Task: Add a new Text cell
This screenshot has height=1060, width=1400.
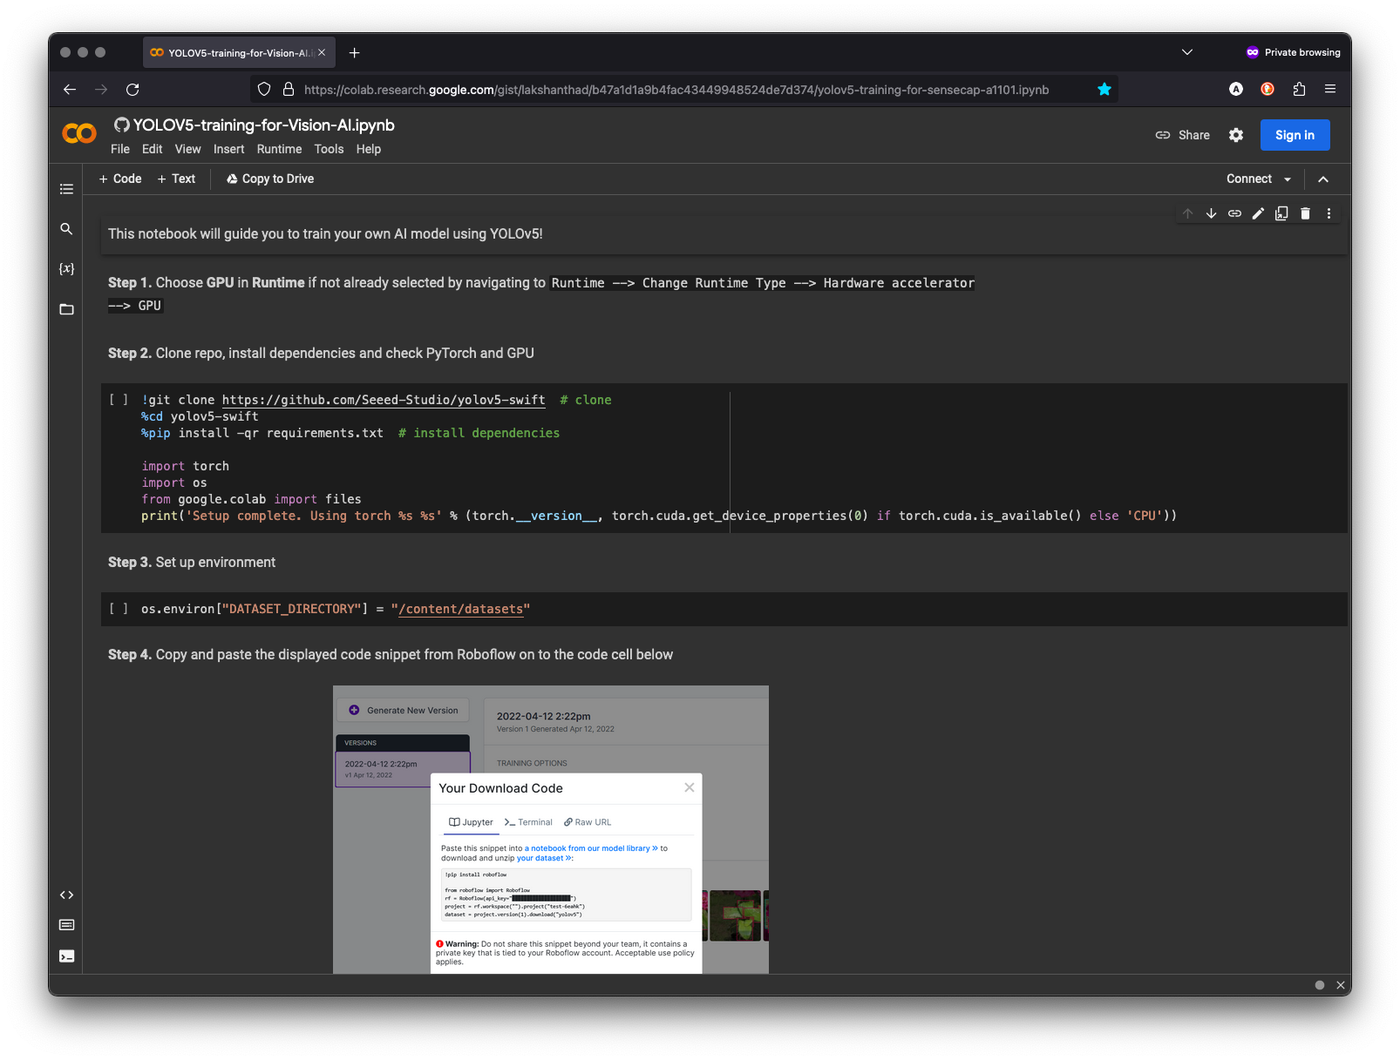Action: click(176, 179)
